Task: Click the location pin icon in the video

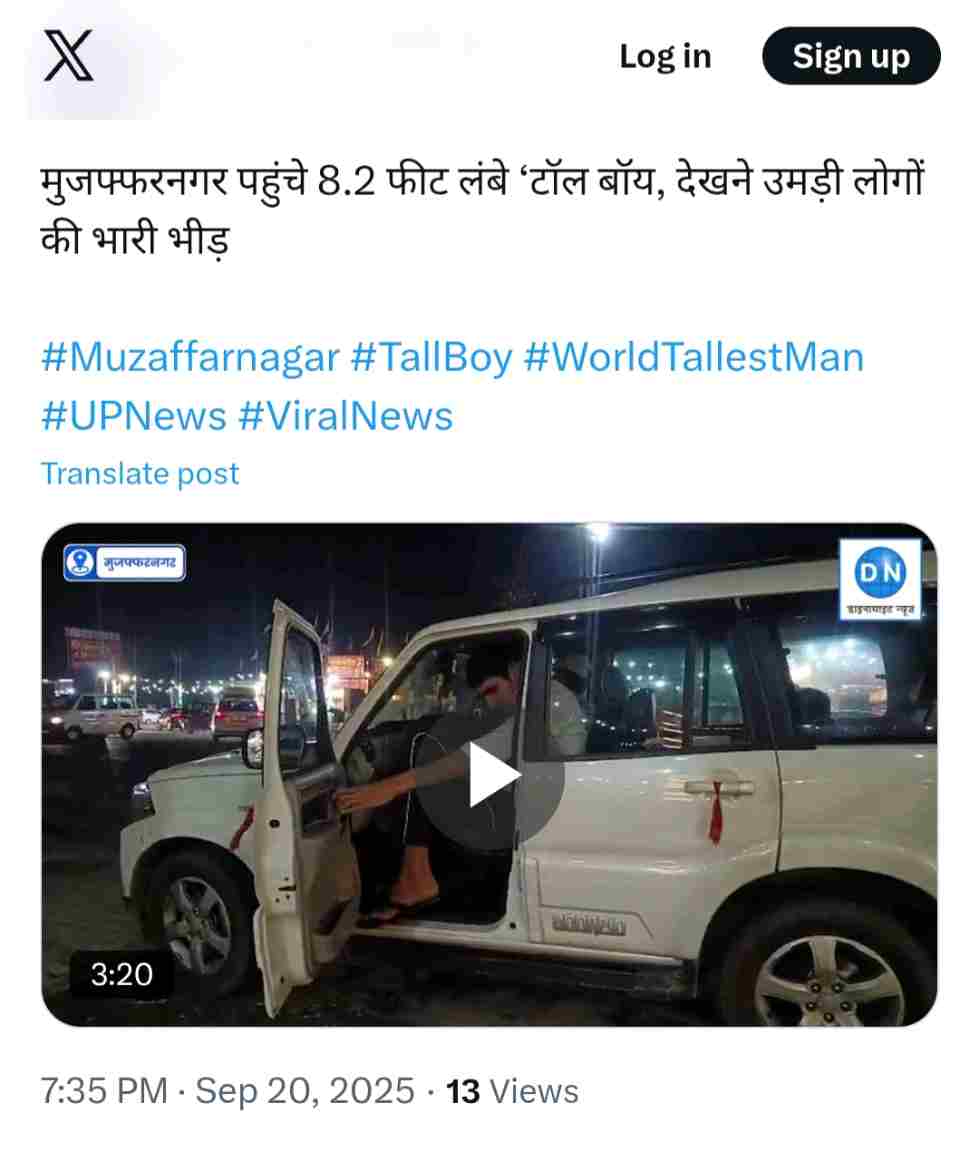Action: click(x=80, y=563)
